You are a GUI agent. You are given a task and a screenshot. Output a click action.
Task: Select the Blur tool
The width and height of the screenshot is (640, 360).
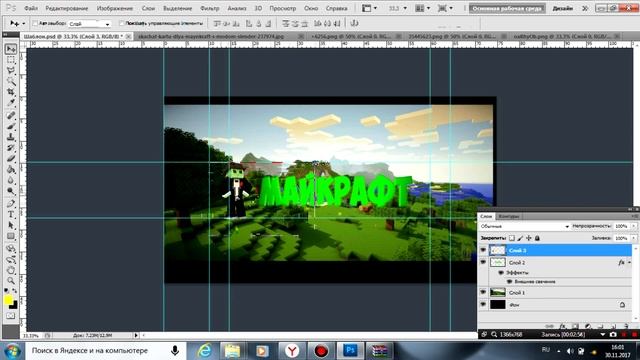tap(11, 180)
